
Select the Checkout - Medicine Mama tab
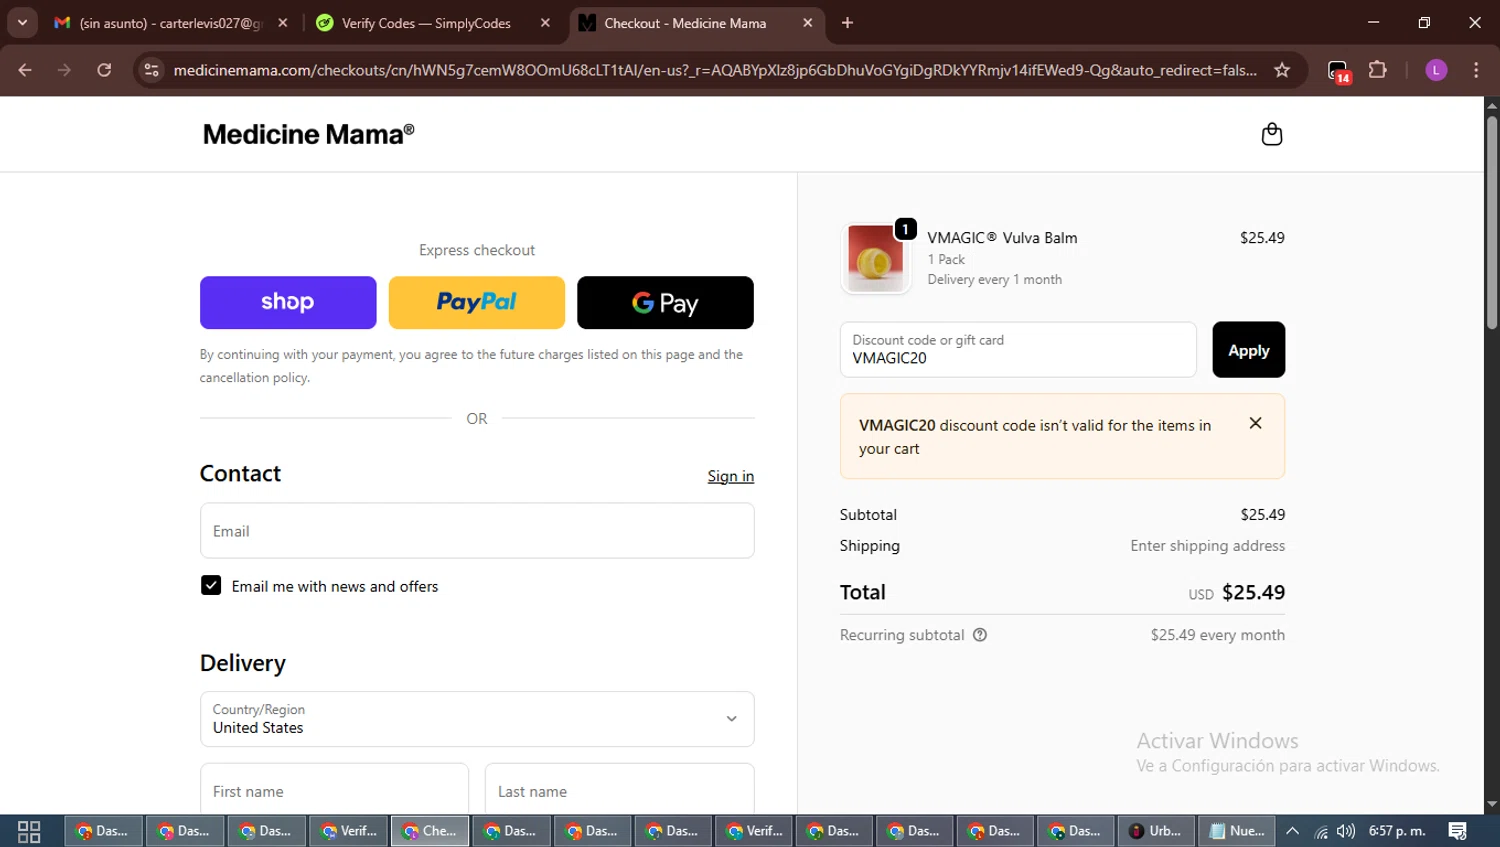click(x=697, y=23)
